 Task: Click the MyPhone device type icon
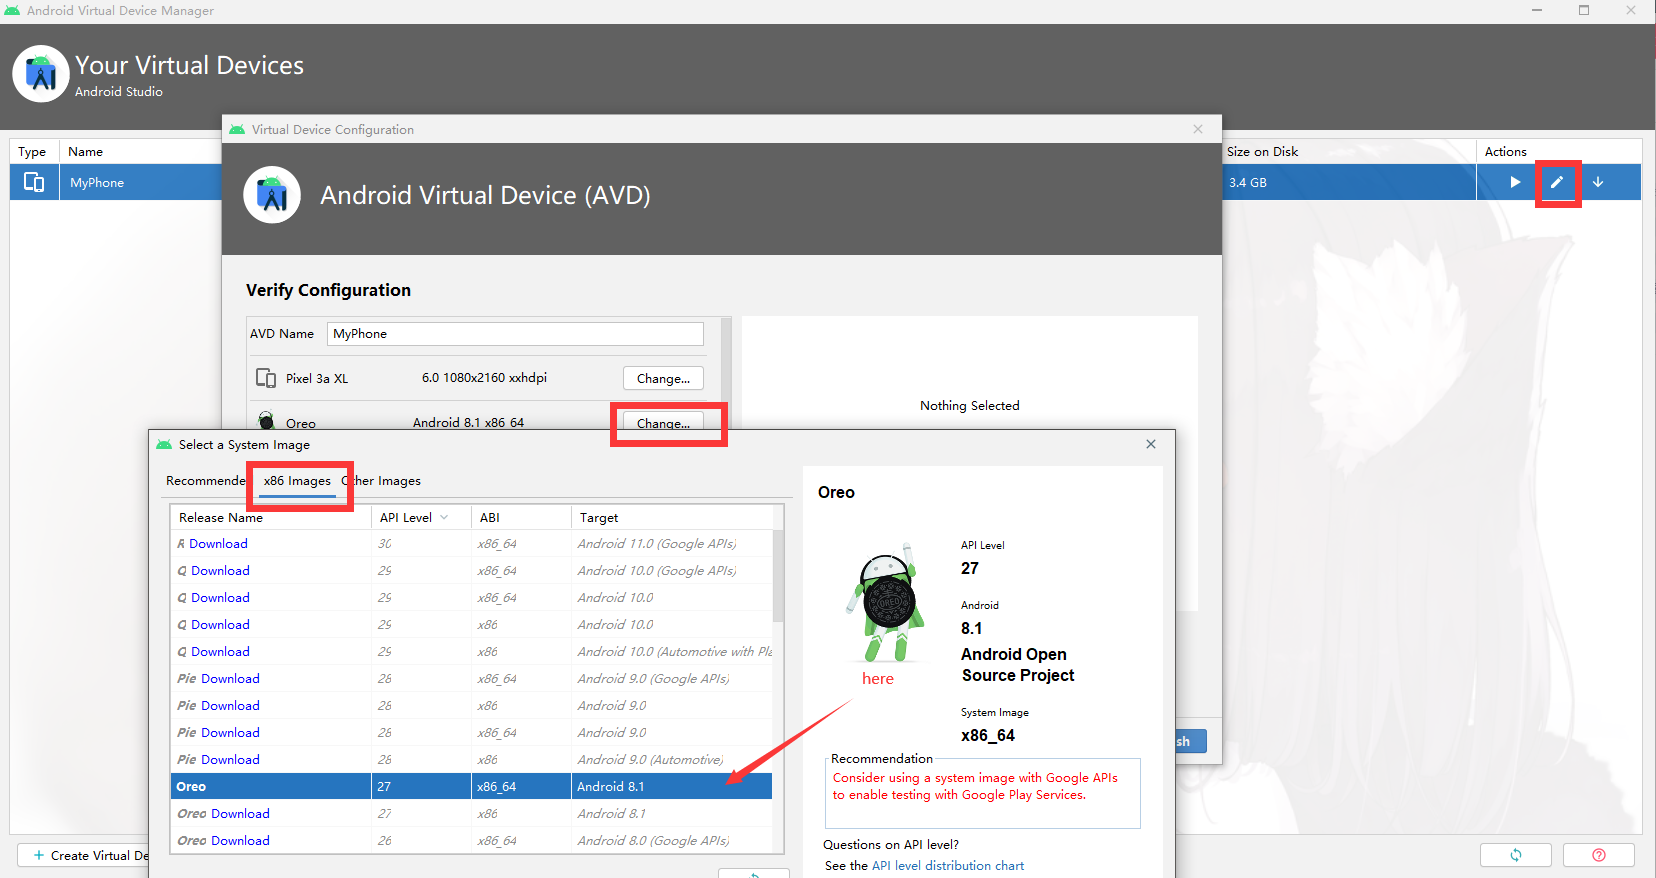pyautogui.click(x=34, y=182)
